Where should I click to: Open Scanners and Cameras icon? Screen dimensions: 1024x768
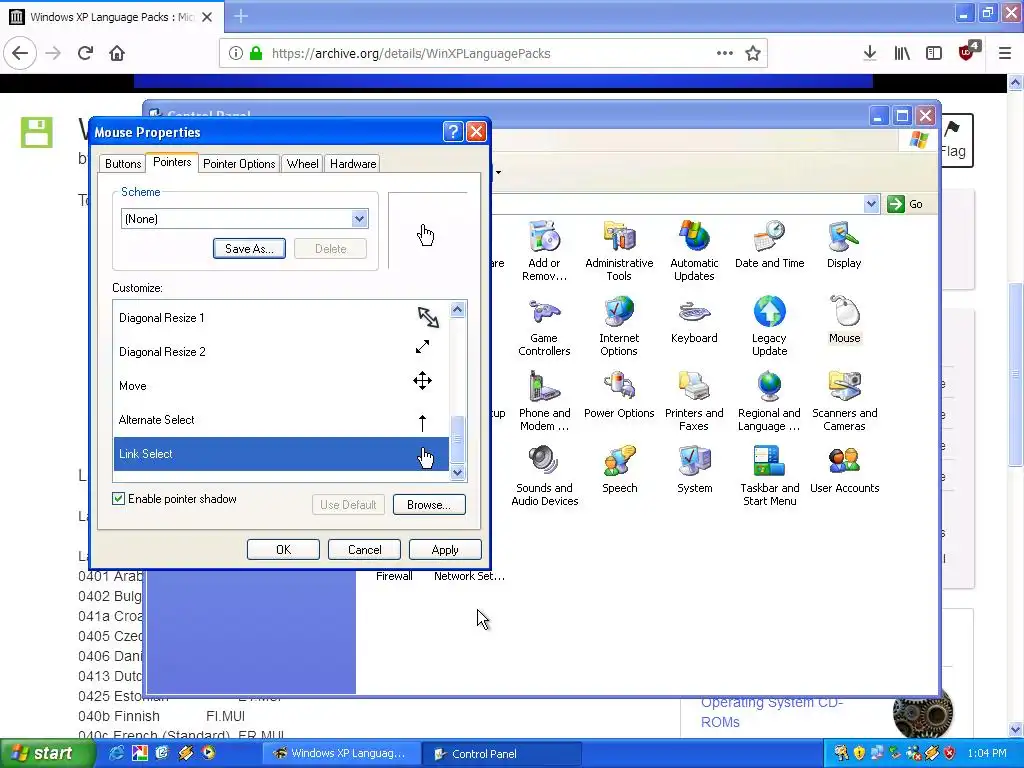pos(844,401)
